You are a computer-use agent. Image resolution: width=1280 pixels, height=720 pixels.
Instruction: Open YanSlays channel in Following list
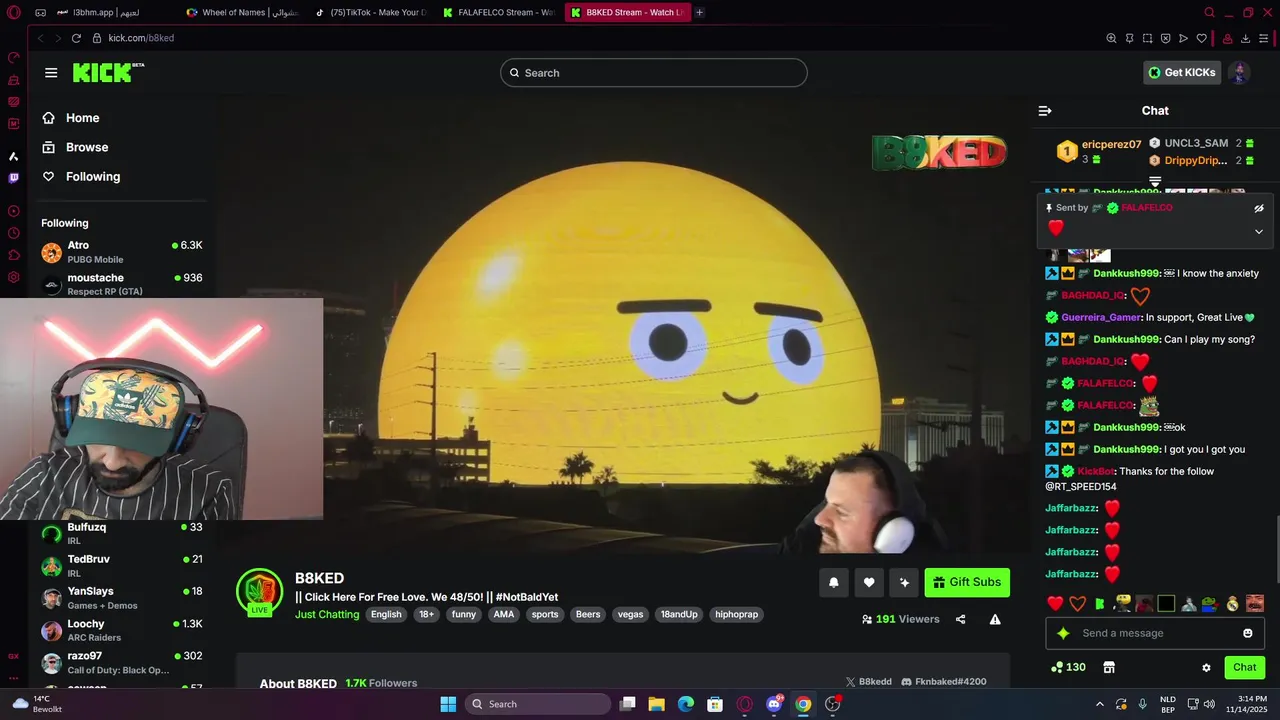pos(122,598)
